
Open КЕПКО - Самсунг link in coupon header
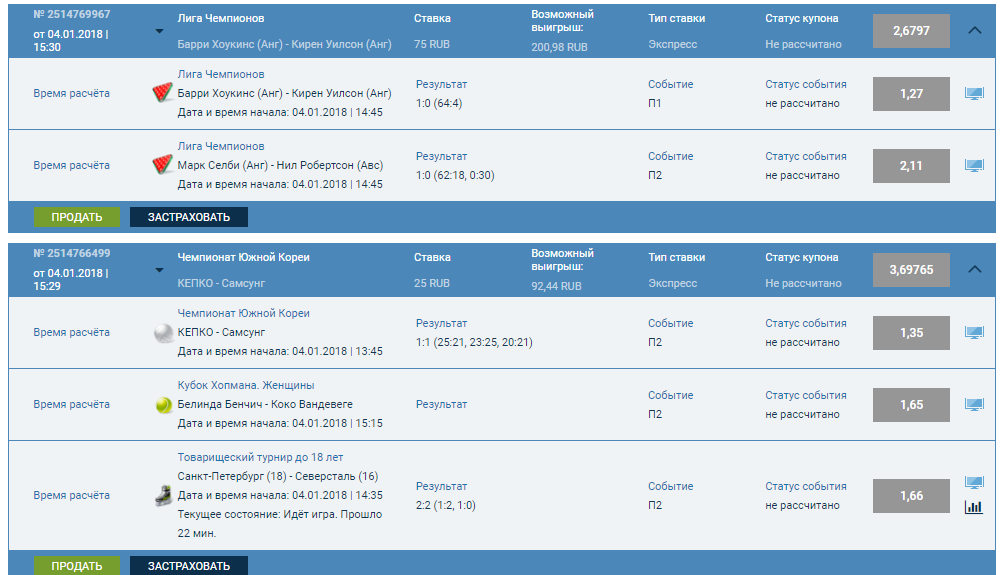(221, 283)
